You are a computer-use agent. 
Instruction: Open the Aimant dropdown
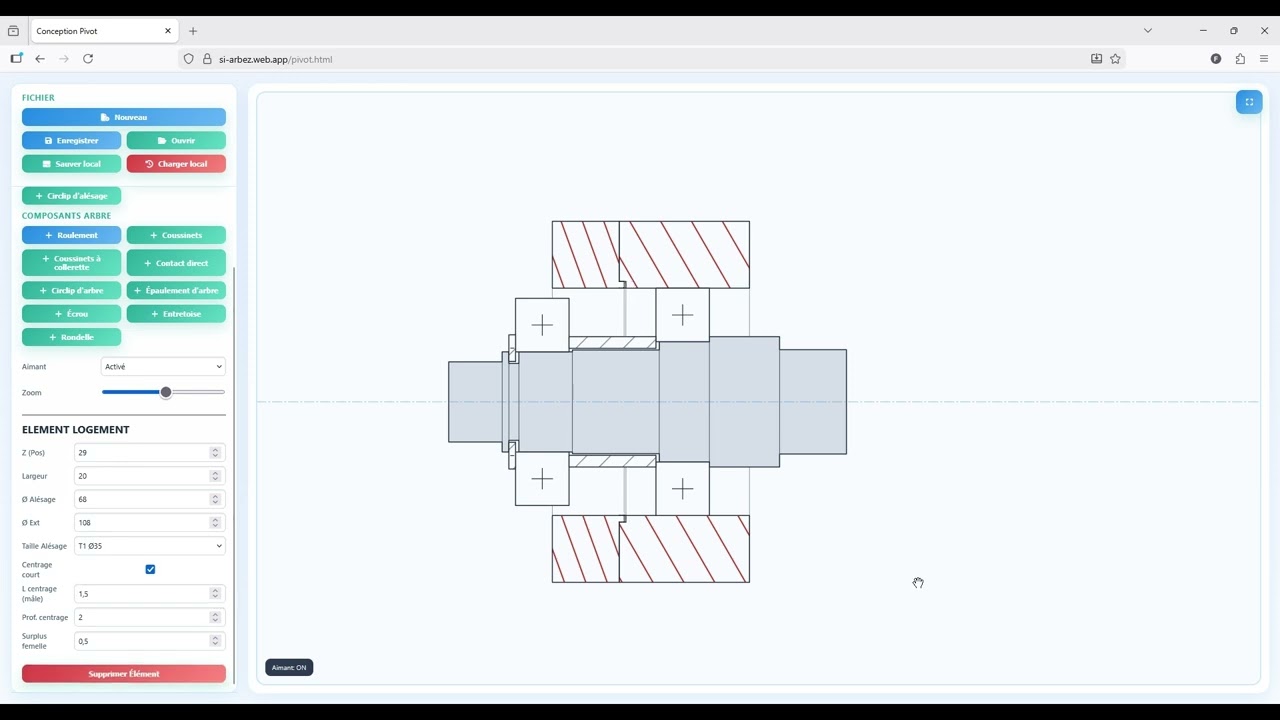pos(163,367)
